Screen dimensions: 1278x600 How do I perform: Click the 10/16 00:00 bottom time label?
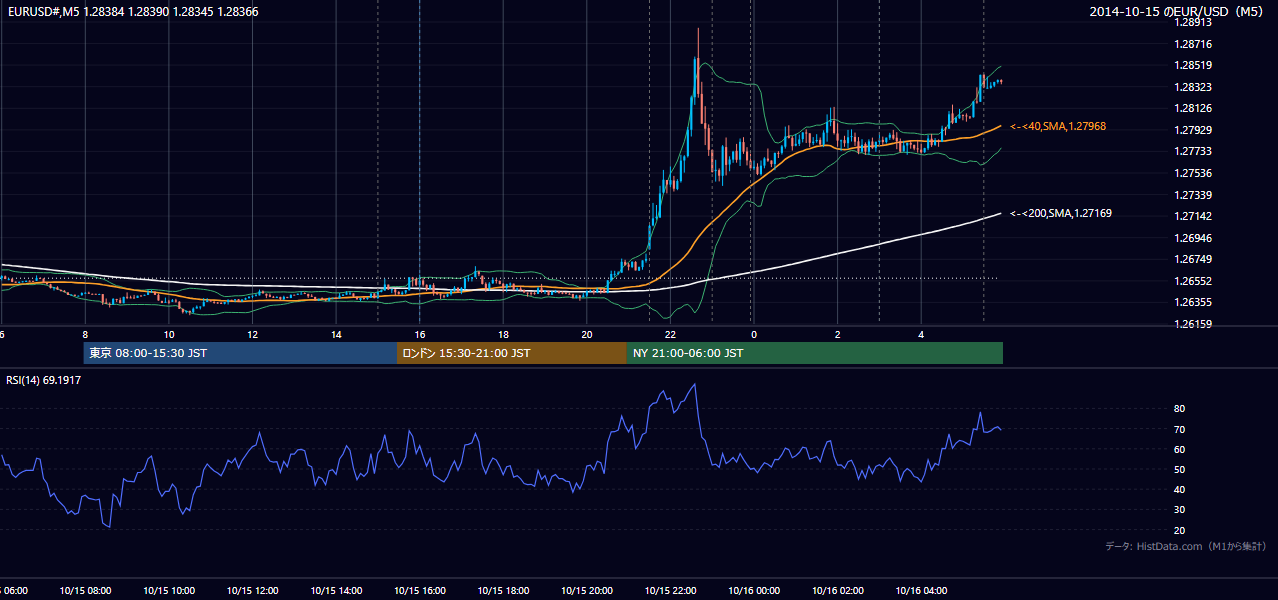pos(753,591)
